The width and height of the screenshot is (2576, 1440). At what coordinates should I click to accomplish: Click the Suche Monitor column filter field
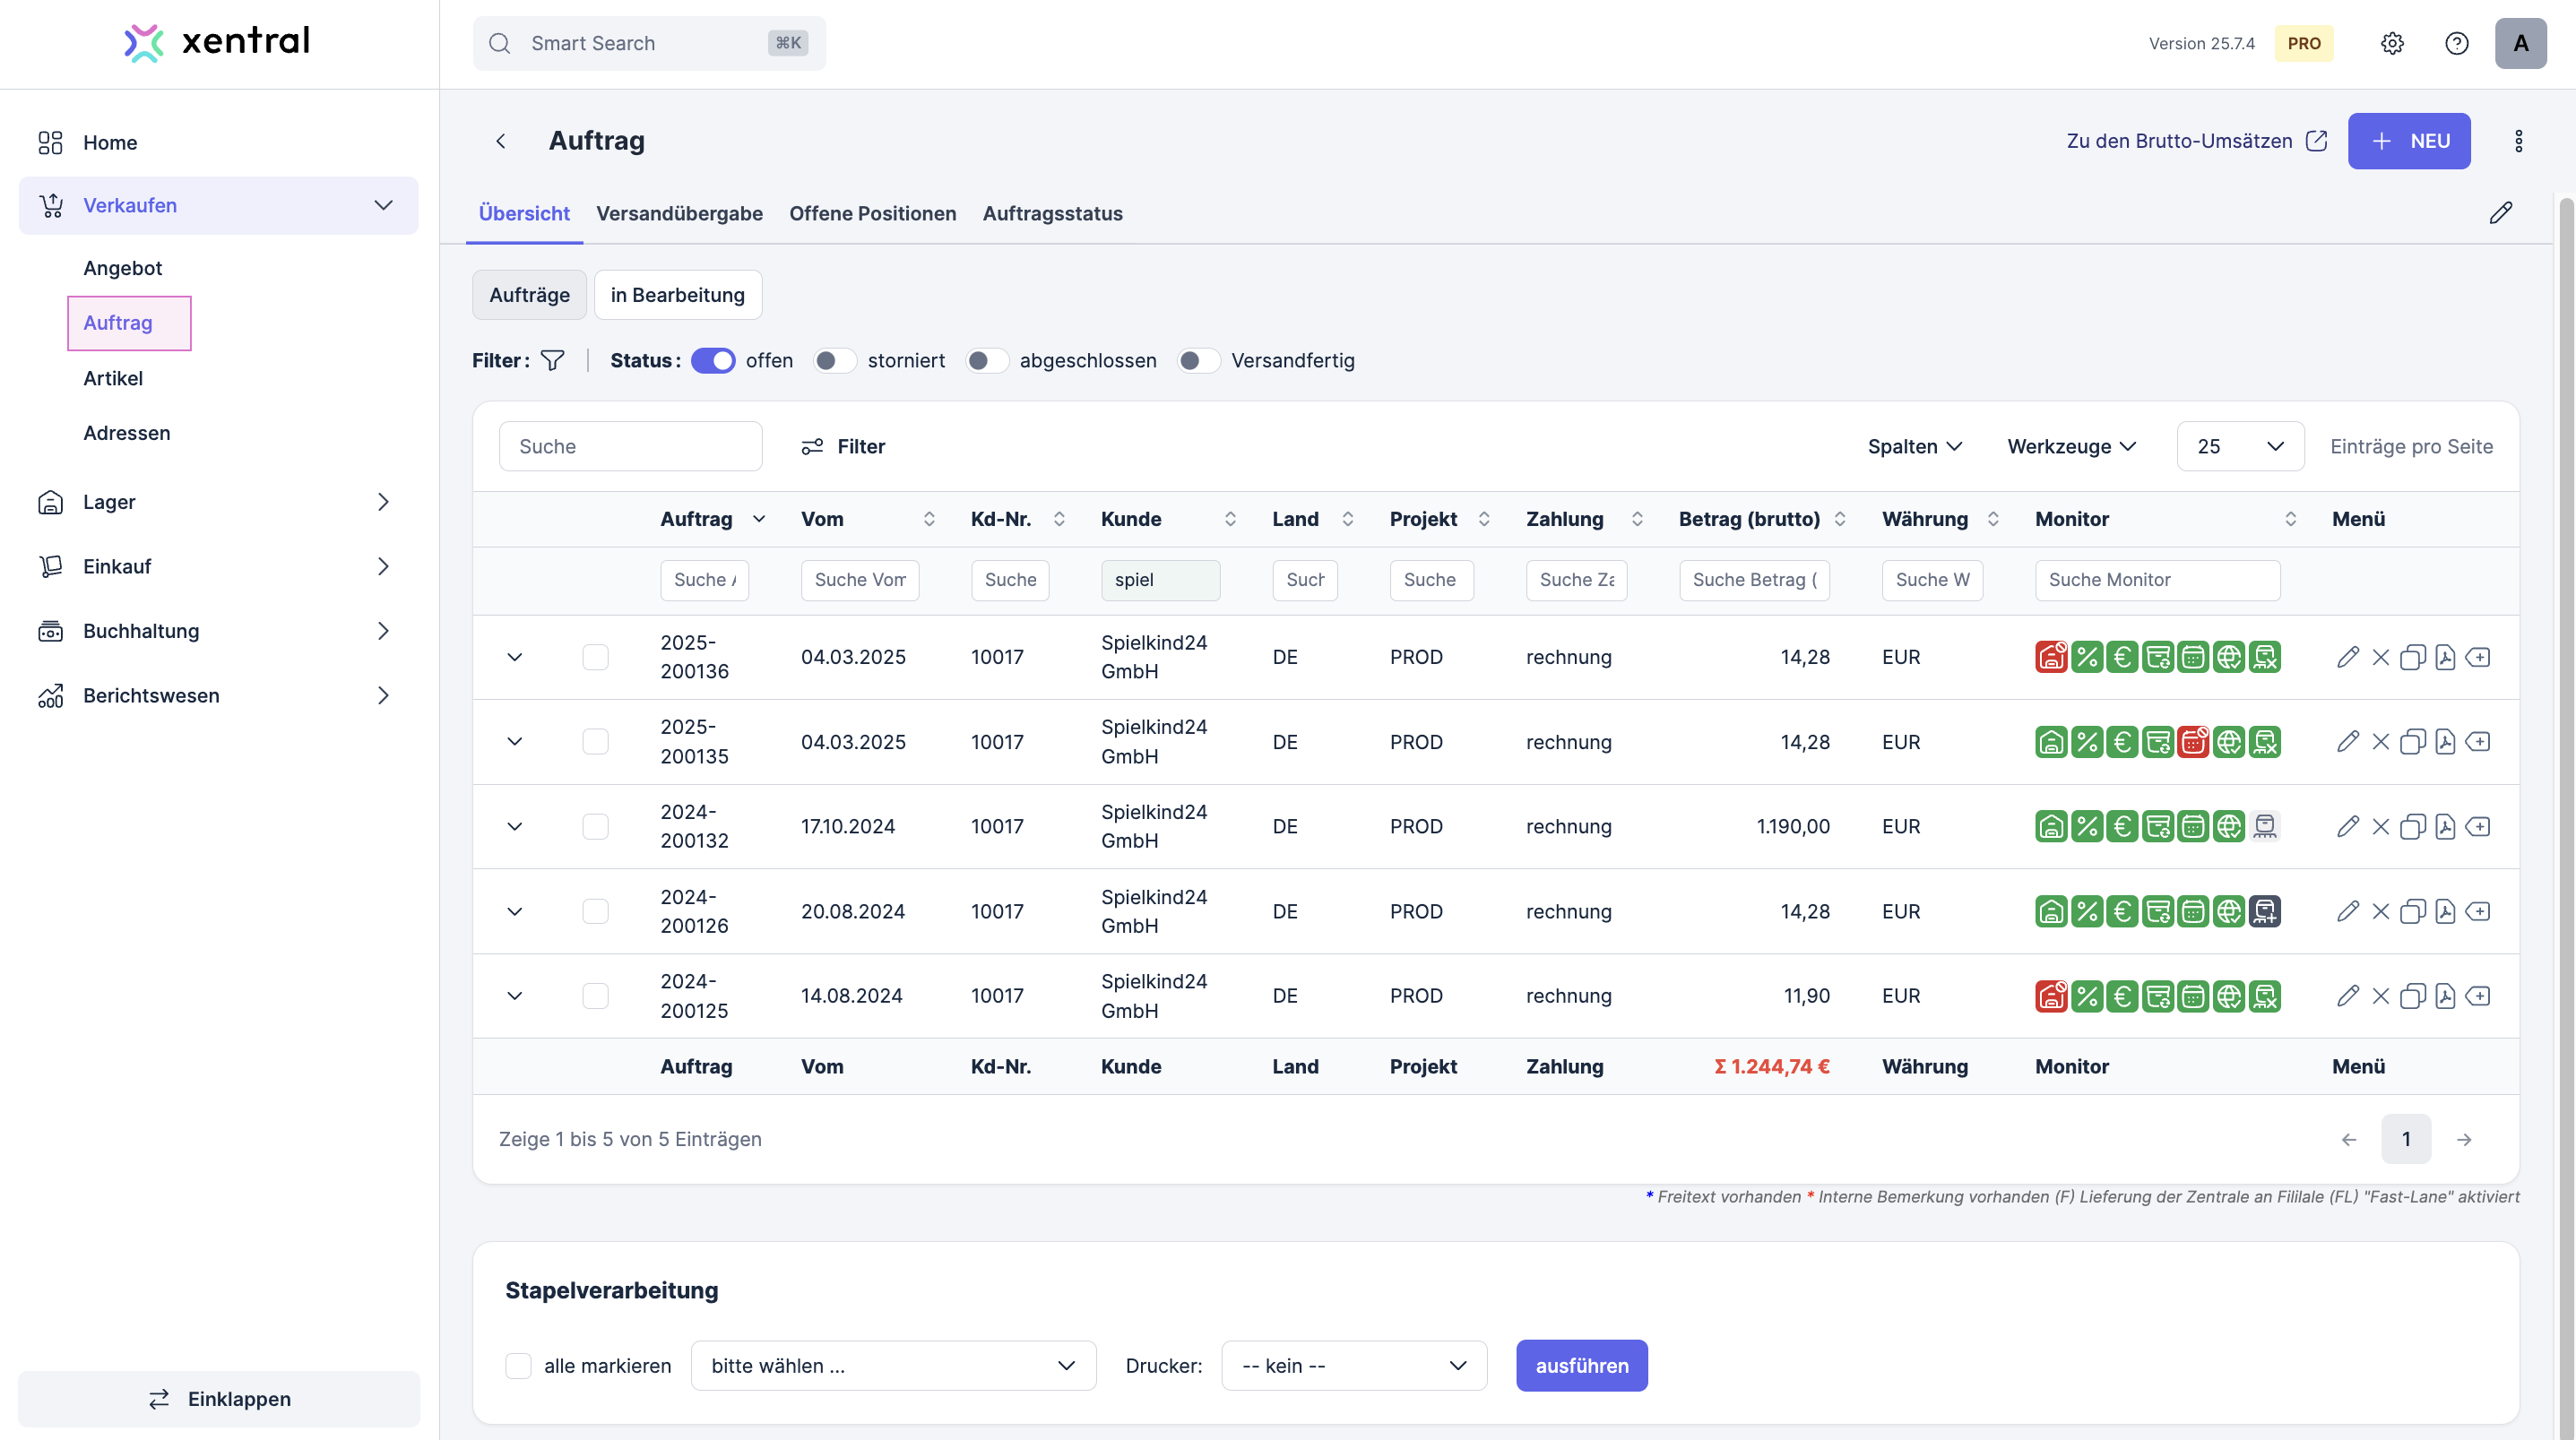coord(2157,580)
